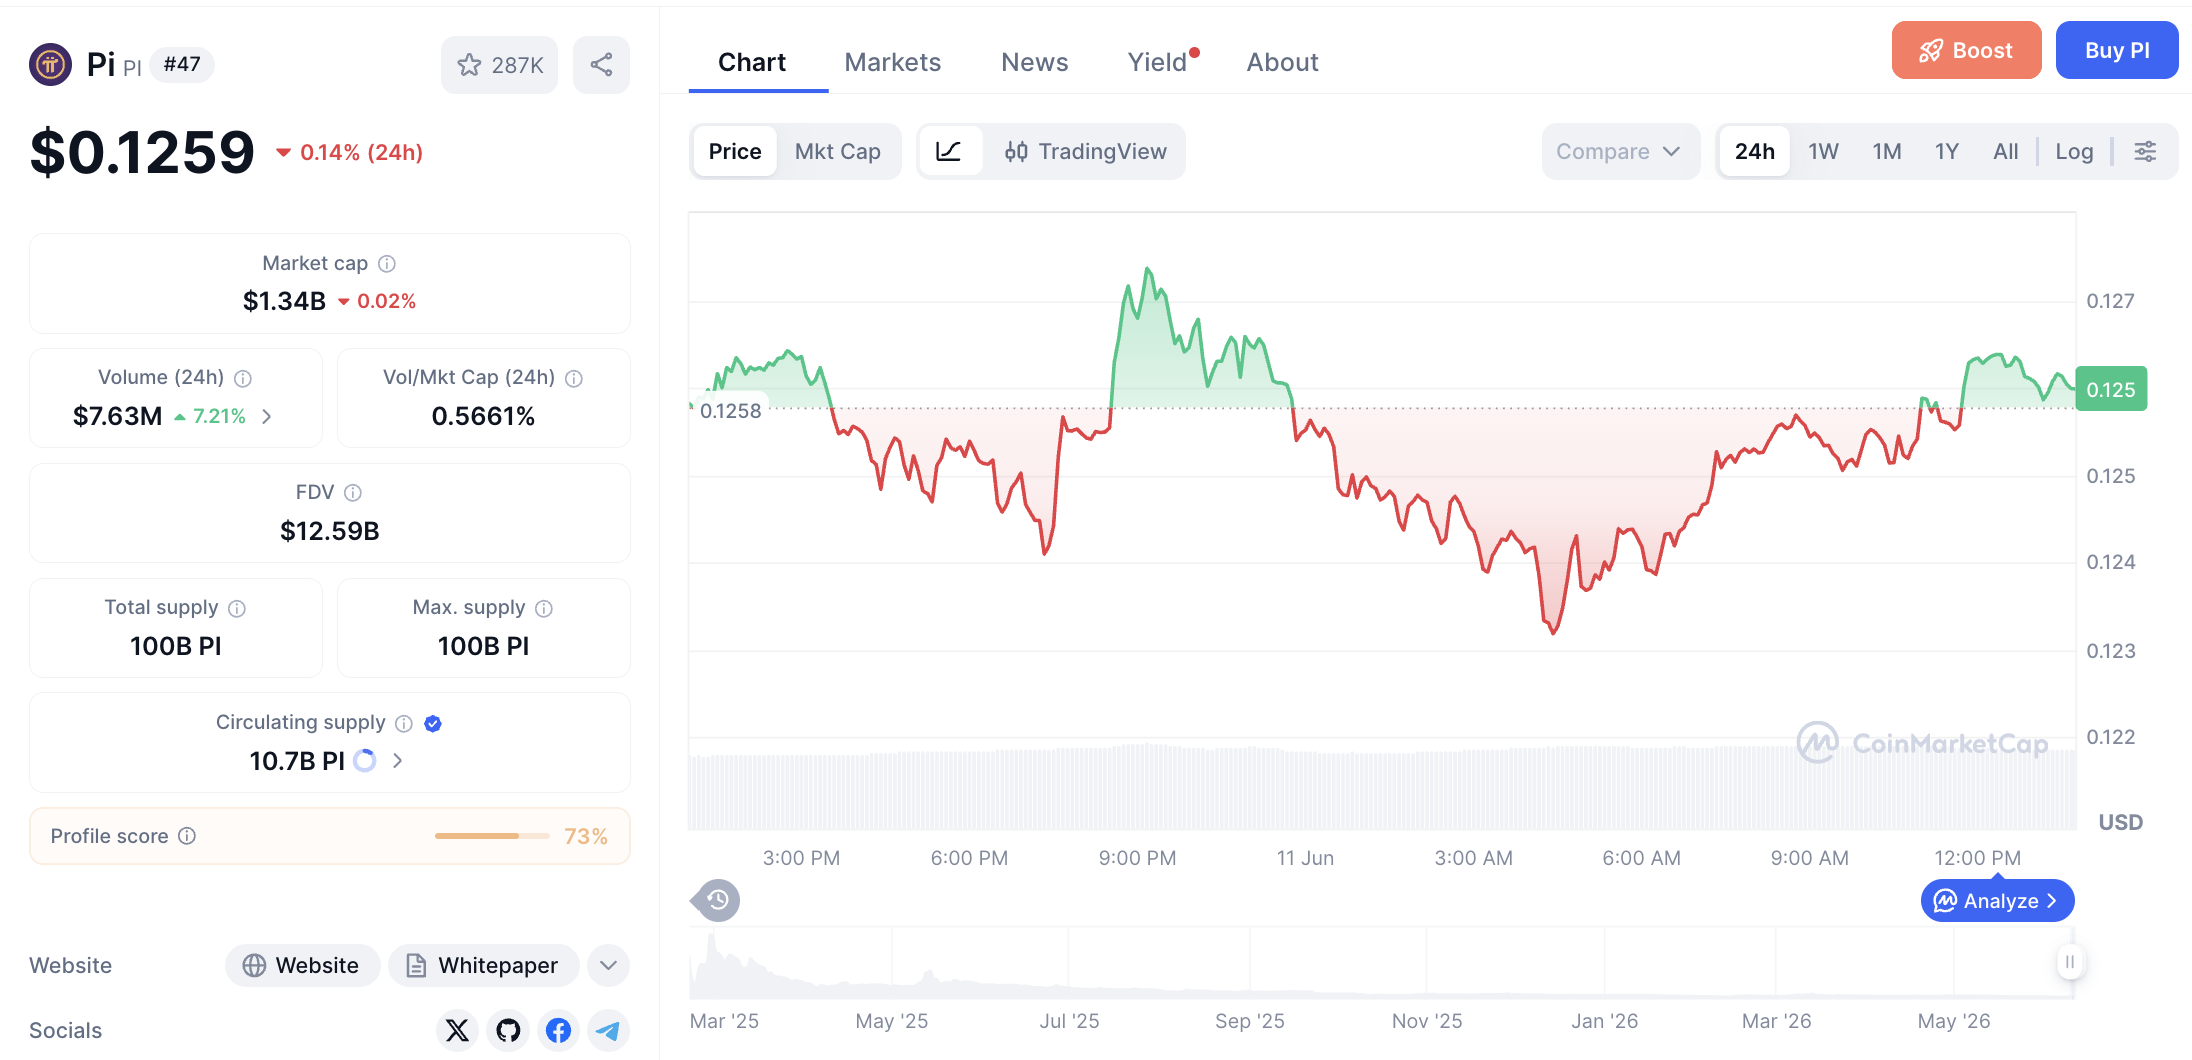Switch to TradingView chart
The height and width of the screenshot is (1060, 2192).
coord(1087,152)
